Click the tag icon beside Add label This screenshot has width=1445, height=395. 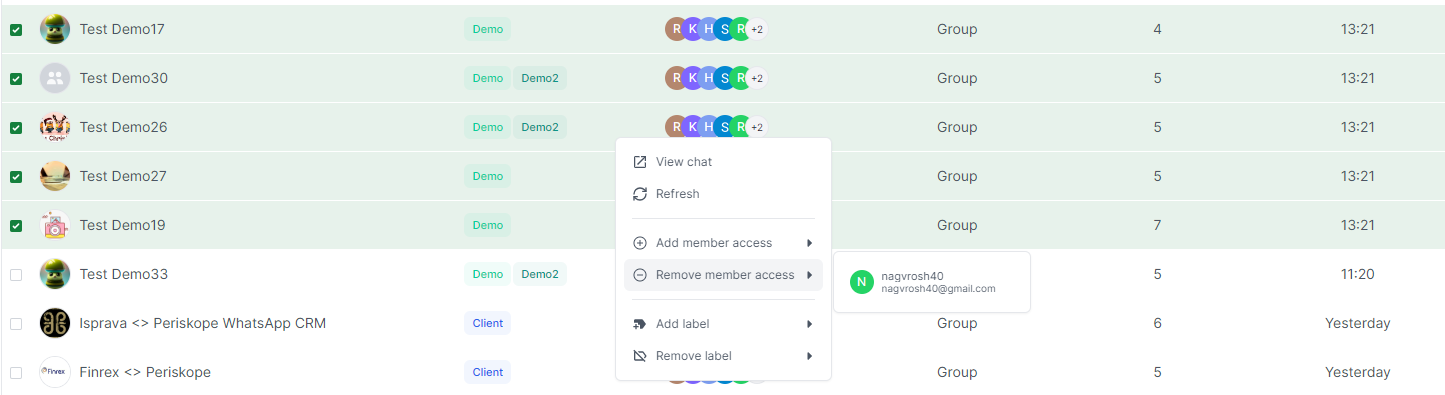click(x=640, y=324)
